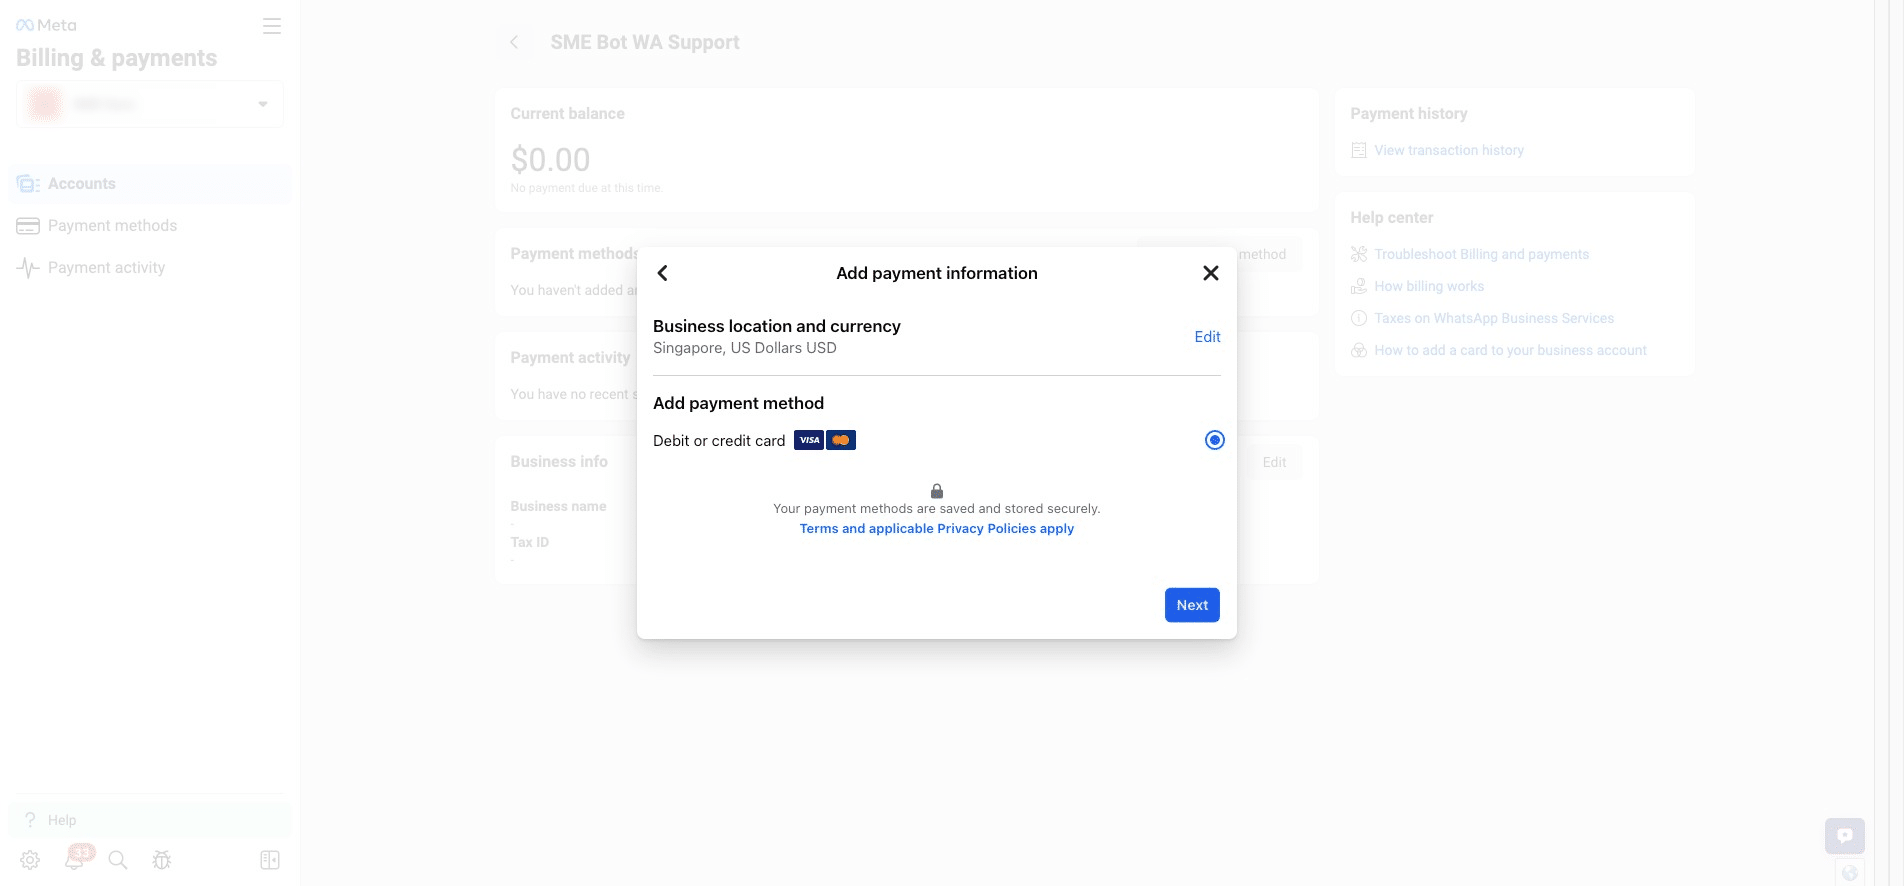Open Payment activity in sidebar
The image size is (1904, 886).
[150, 268]
